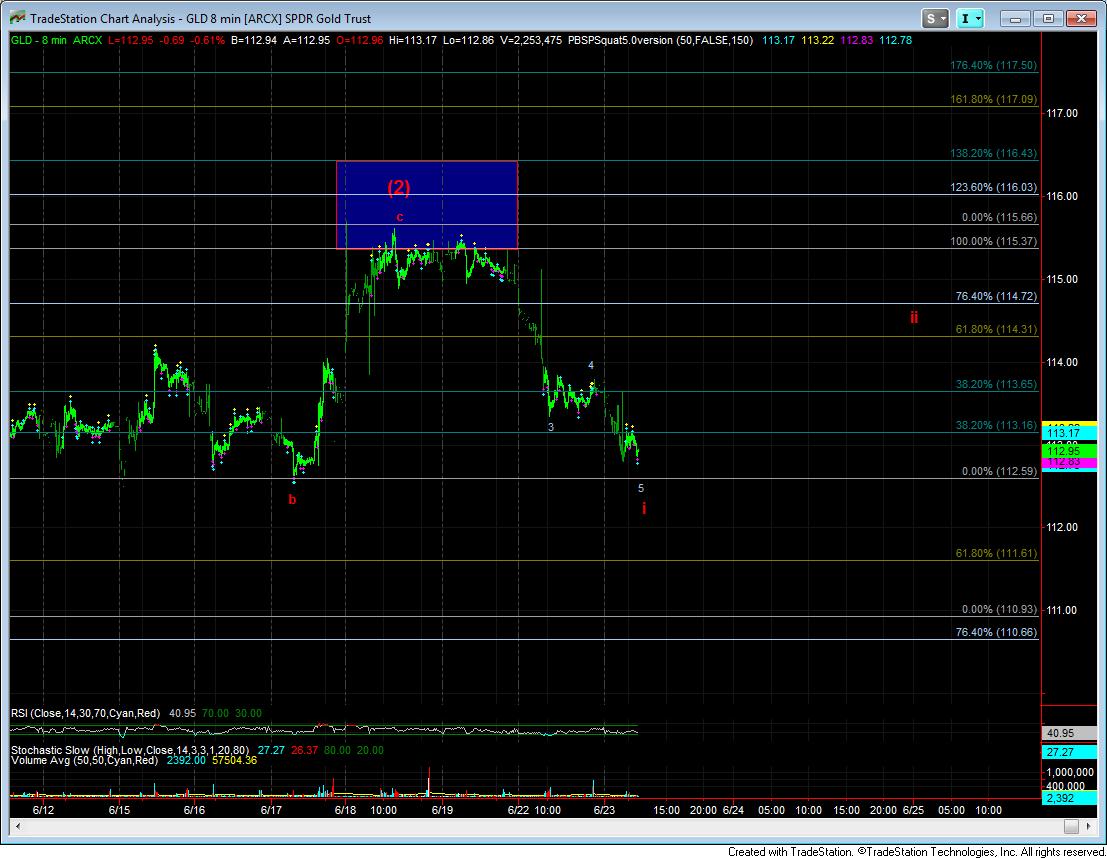Click the 61.80% (114.31) Fibonacci label
Screen dimensions: 1107x858
(x=996, y=329)
